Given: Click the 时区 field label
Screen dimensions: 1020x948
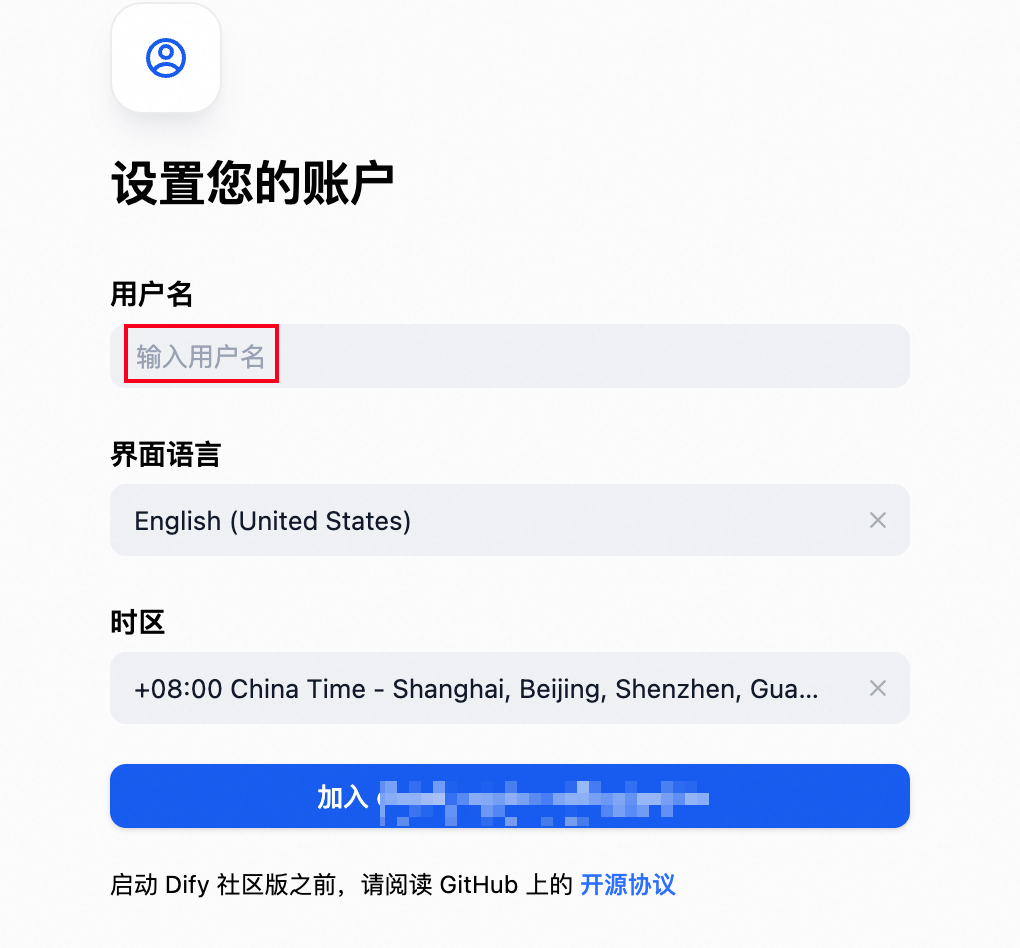Looking at the screenshot, I should pos(137,622).
